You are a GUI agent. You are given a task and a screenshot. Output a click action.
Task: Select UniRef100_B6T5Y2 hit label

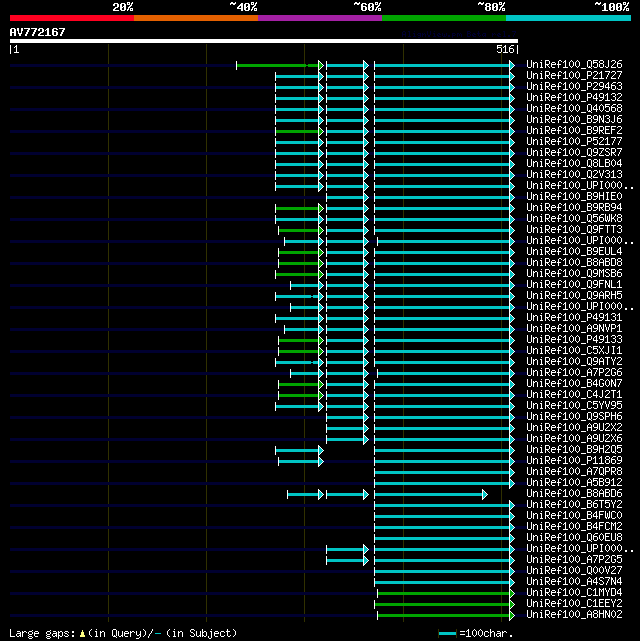574,505
